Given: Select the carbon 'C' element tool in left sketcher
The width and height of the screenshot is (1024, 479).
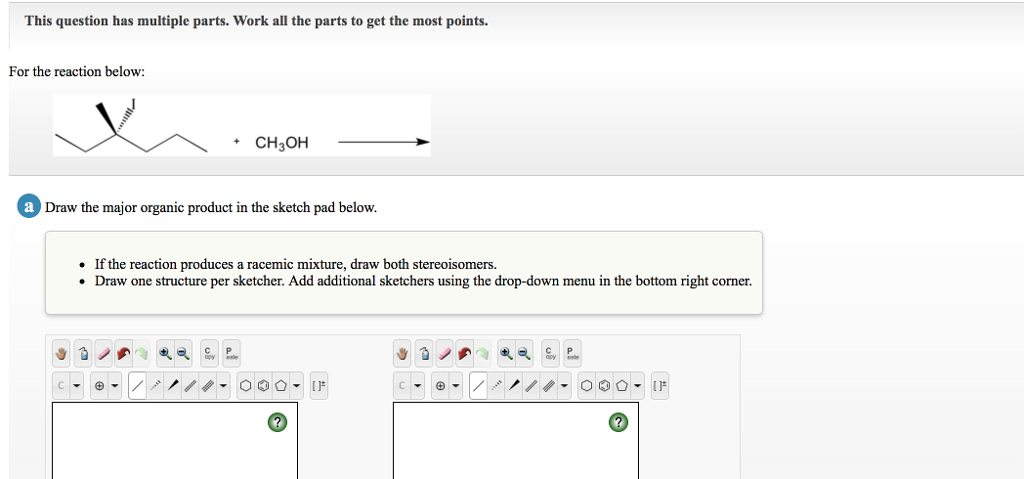Looking at the screenshot, I should point(61,386).
